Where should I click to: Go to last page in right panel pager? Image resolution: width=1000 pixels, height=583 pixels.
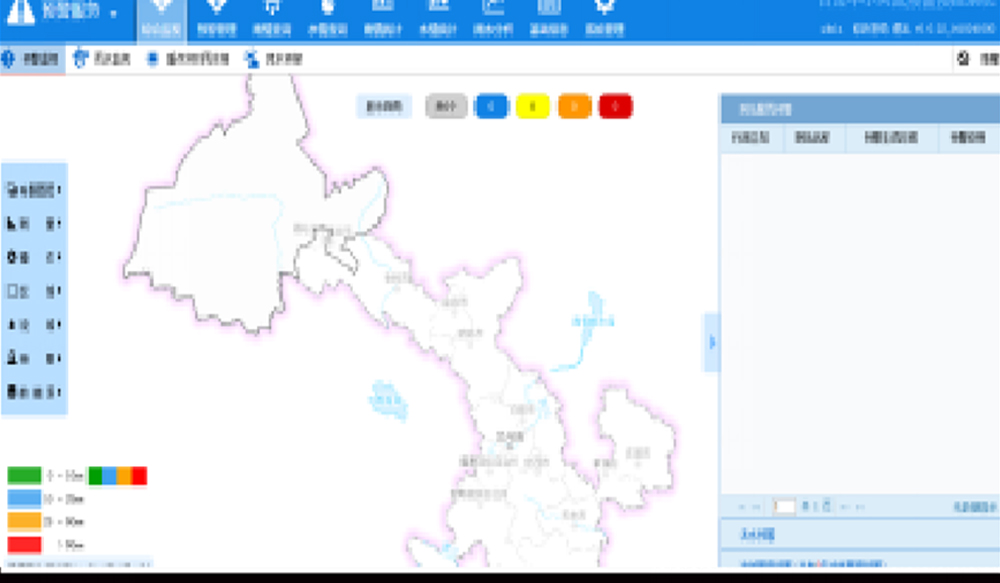(x=861, y=507)
